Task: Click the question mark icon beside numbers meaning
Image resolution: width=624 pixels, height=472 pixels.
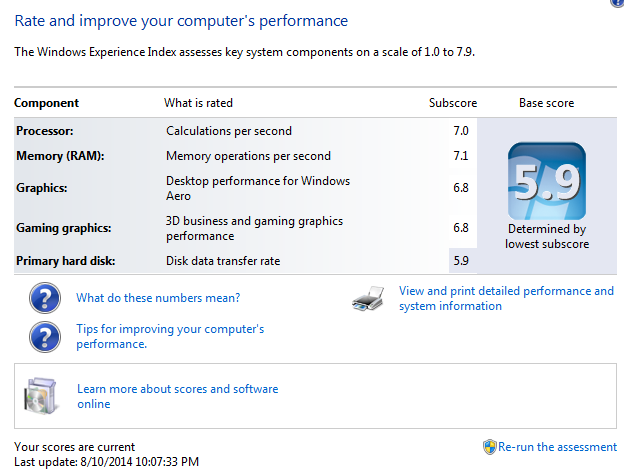Action: tap(45, 298)
